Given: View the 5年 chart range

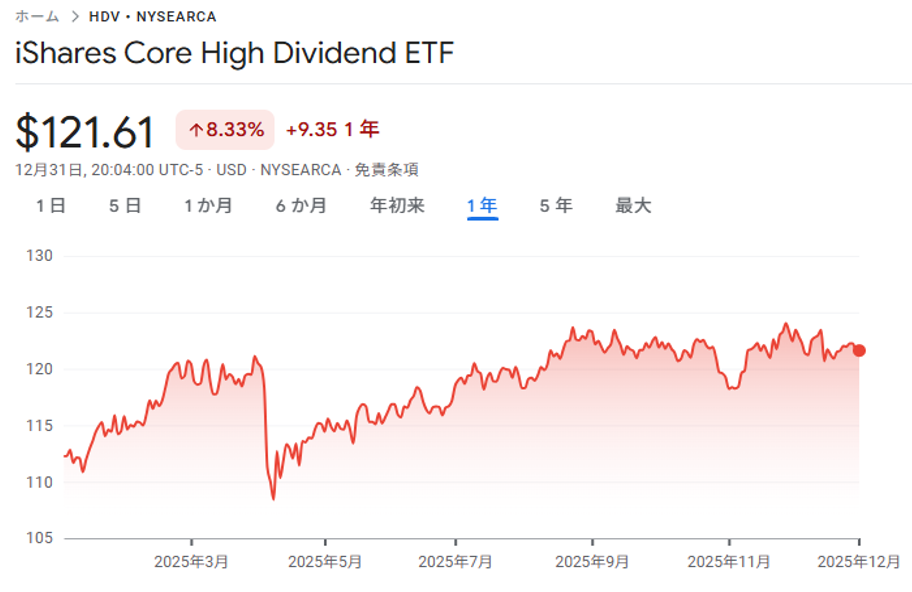Looking at the screenshot, I should (x=556, y=206).
